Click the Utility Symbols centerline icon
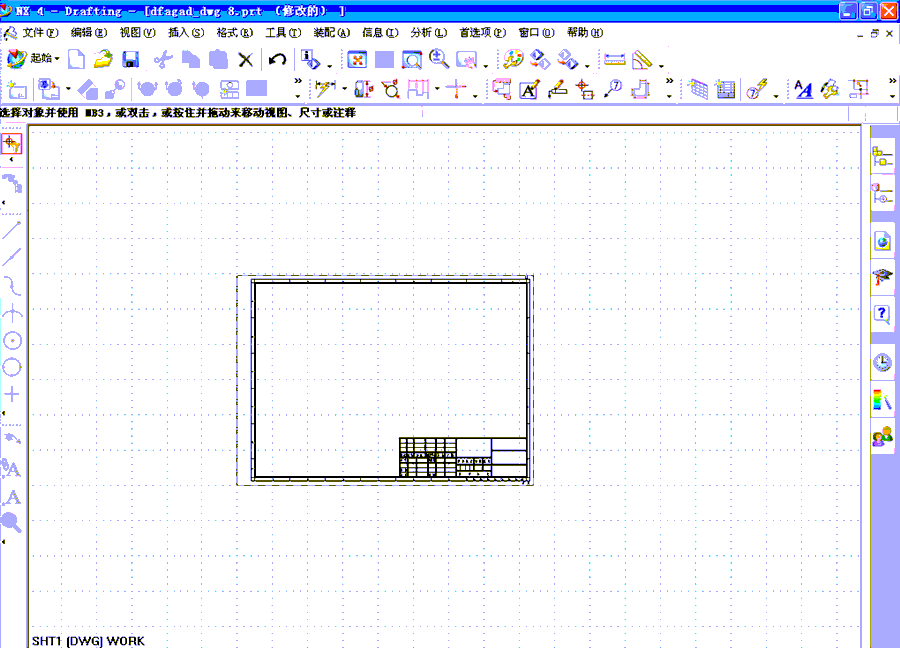 point(585,90)
